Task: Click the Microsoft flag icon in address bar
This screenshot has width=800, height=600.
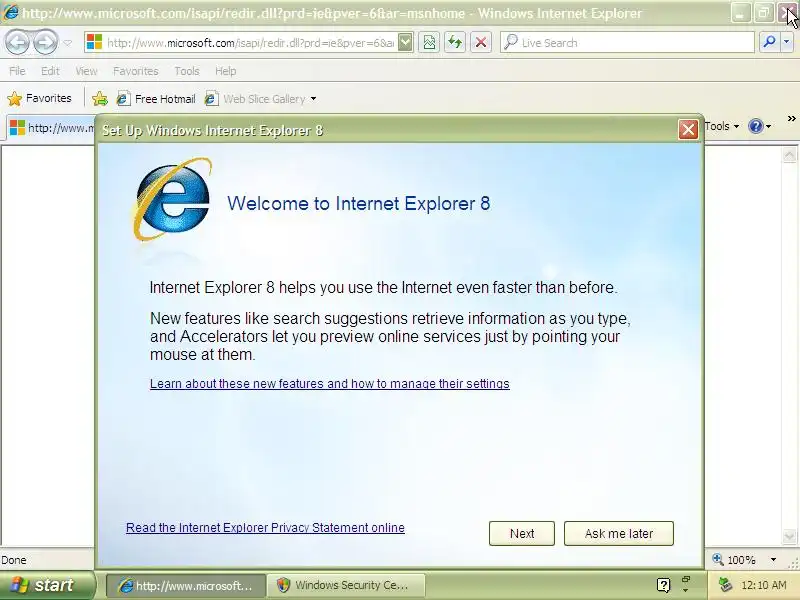Action: click(94, 42)
